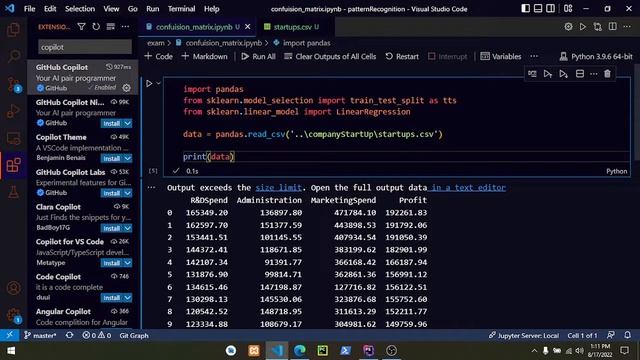Open run cell options dropdown arrow
Image resolution: width=640 pixels, height=360 pixels.
pyautogui.click(x=158, y=83)
